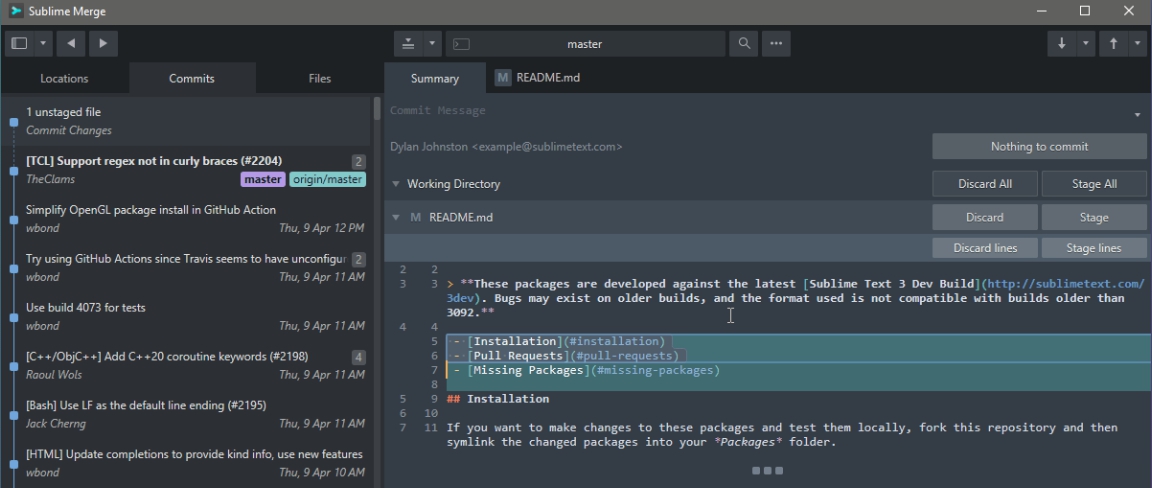Open pull options dropdown arrow
Image resolution: width=1152 pixels, height=488 pixels.
tap(1086, 44)
